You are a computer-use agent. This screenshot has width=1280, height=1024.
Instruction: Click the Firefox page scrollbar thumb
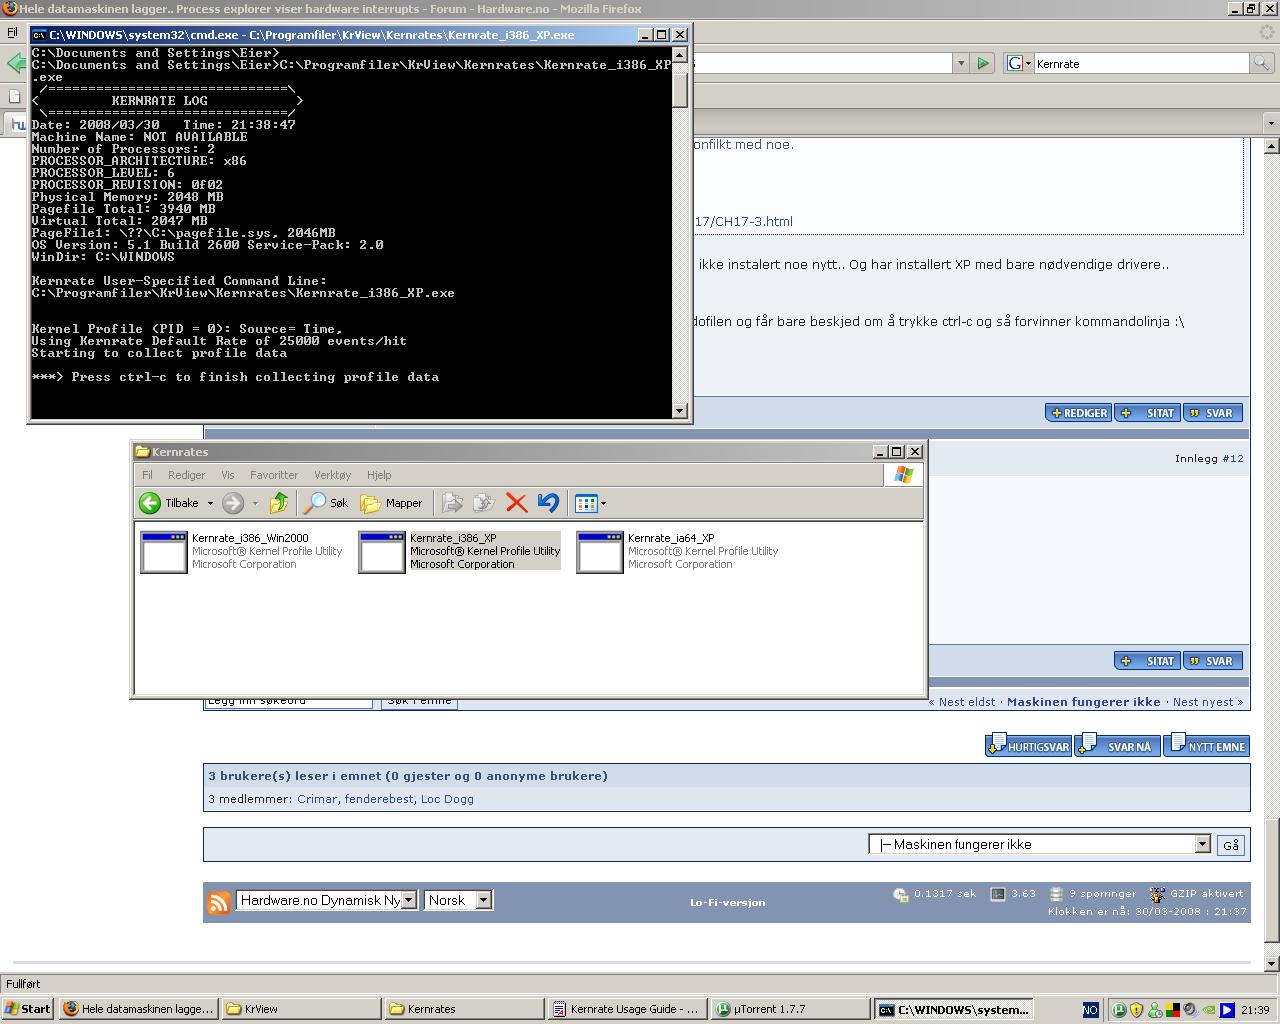click(x=1272, y=881)
